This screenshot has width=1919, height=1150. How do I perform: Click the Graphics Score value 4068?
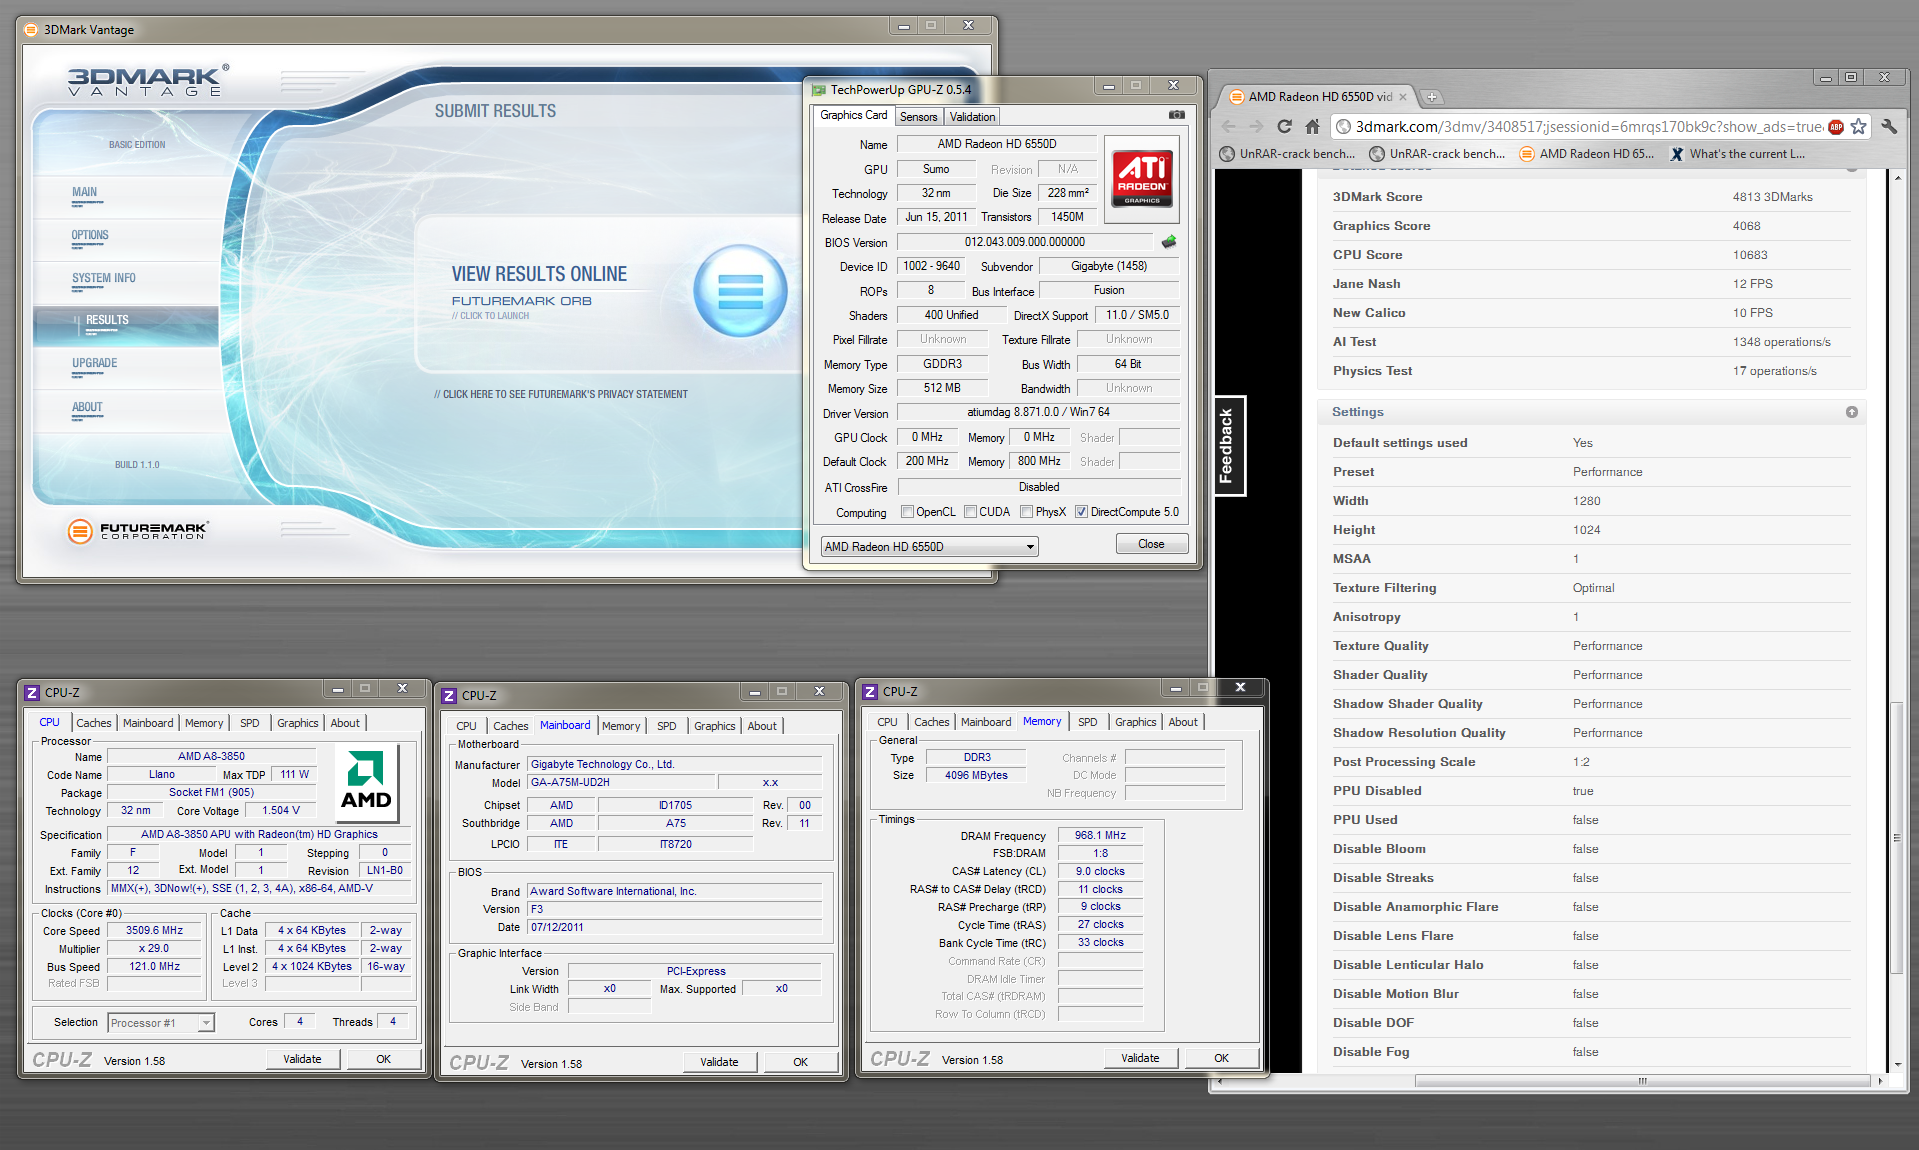[x=1746, y=226]
